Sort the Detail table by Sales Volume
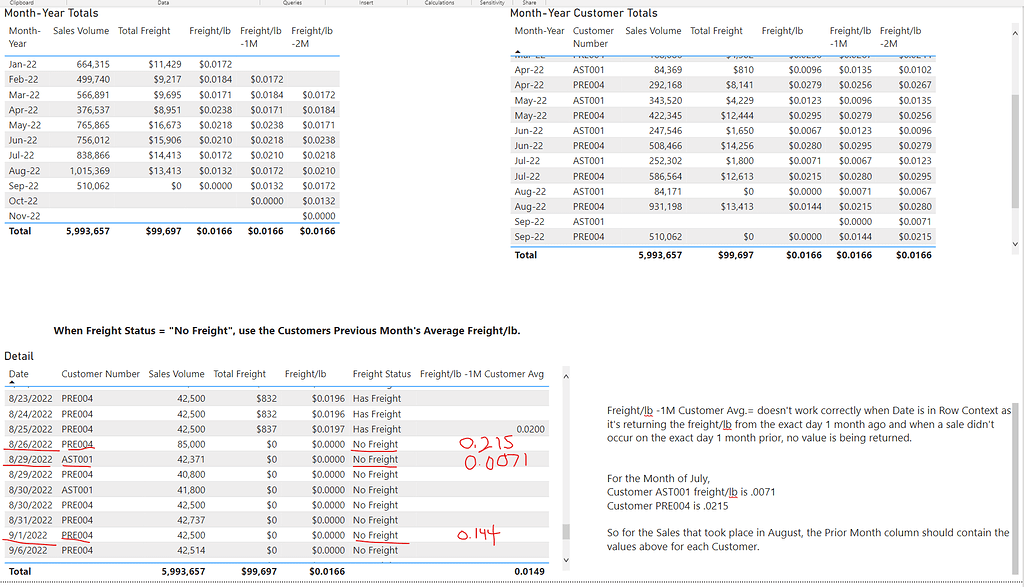 coord(176,373)
